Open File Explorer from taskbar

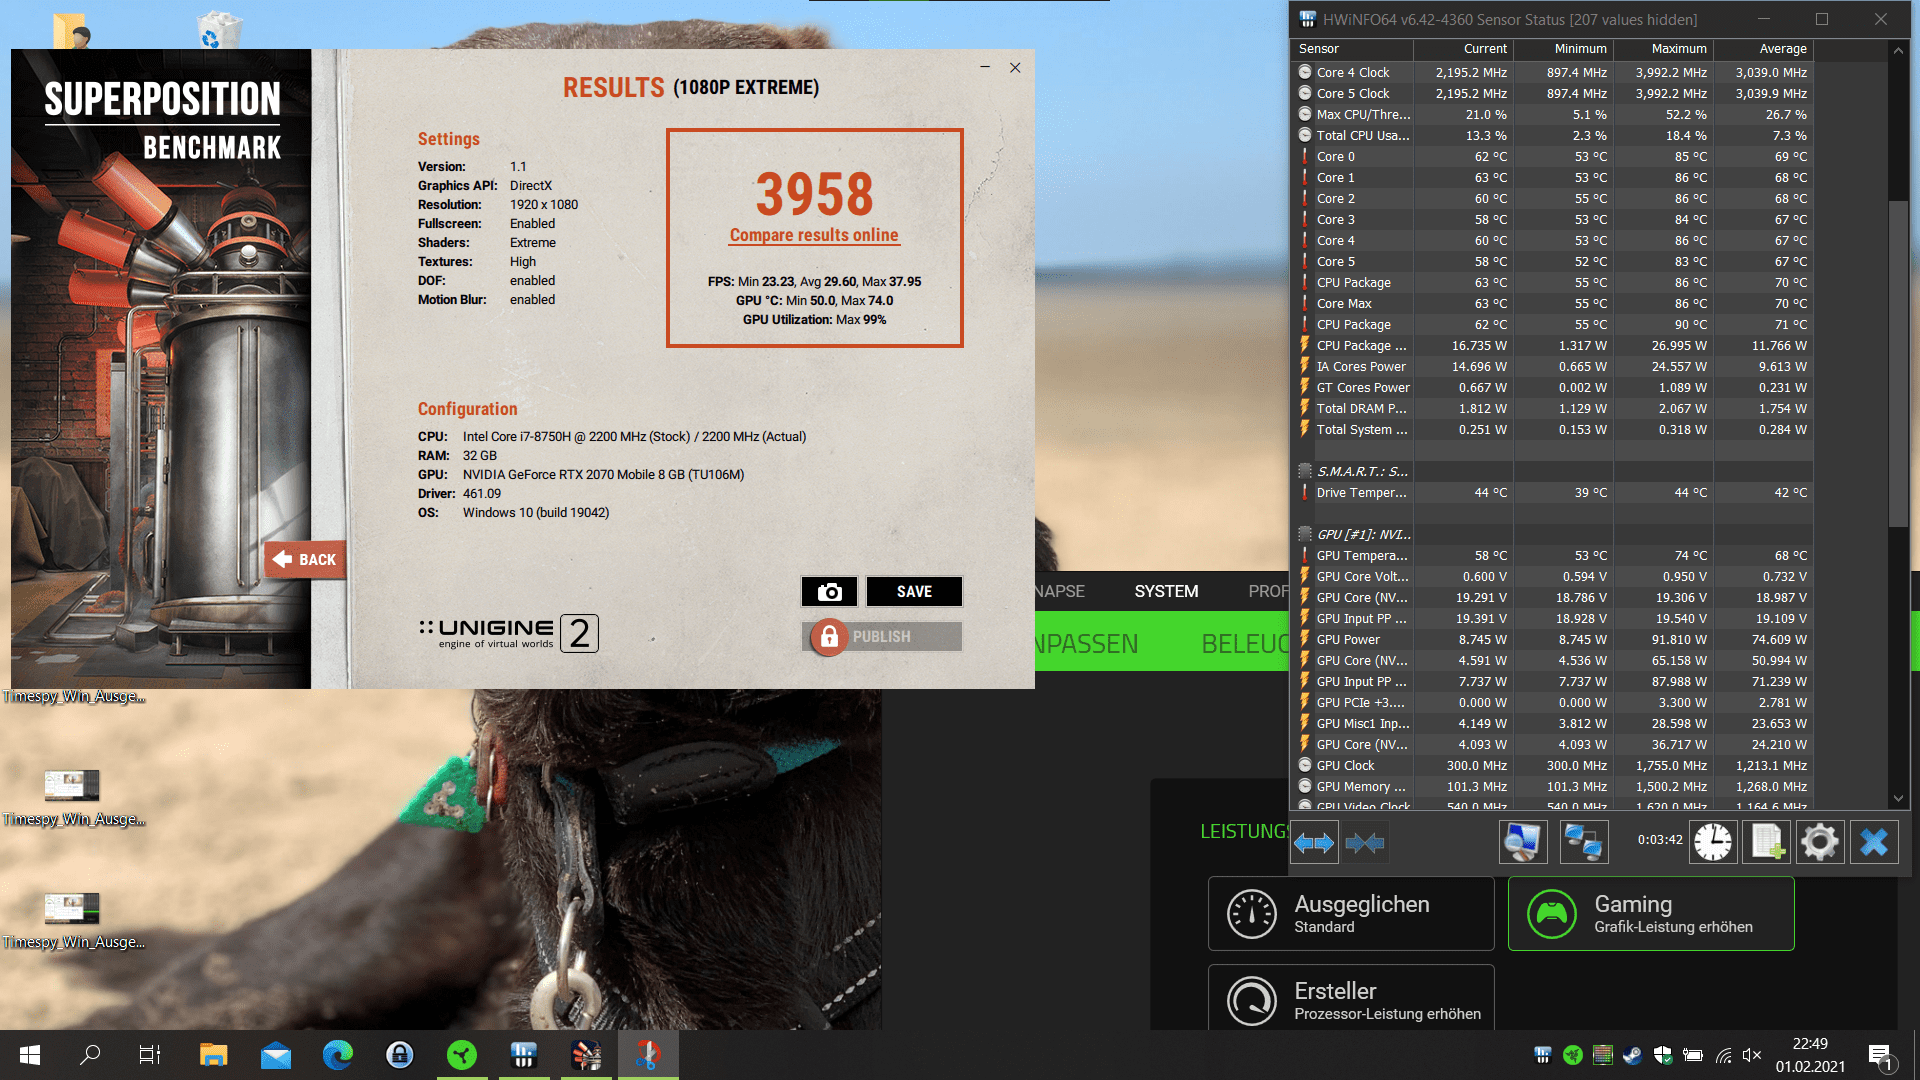(x=213, y=1055)
